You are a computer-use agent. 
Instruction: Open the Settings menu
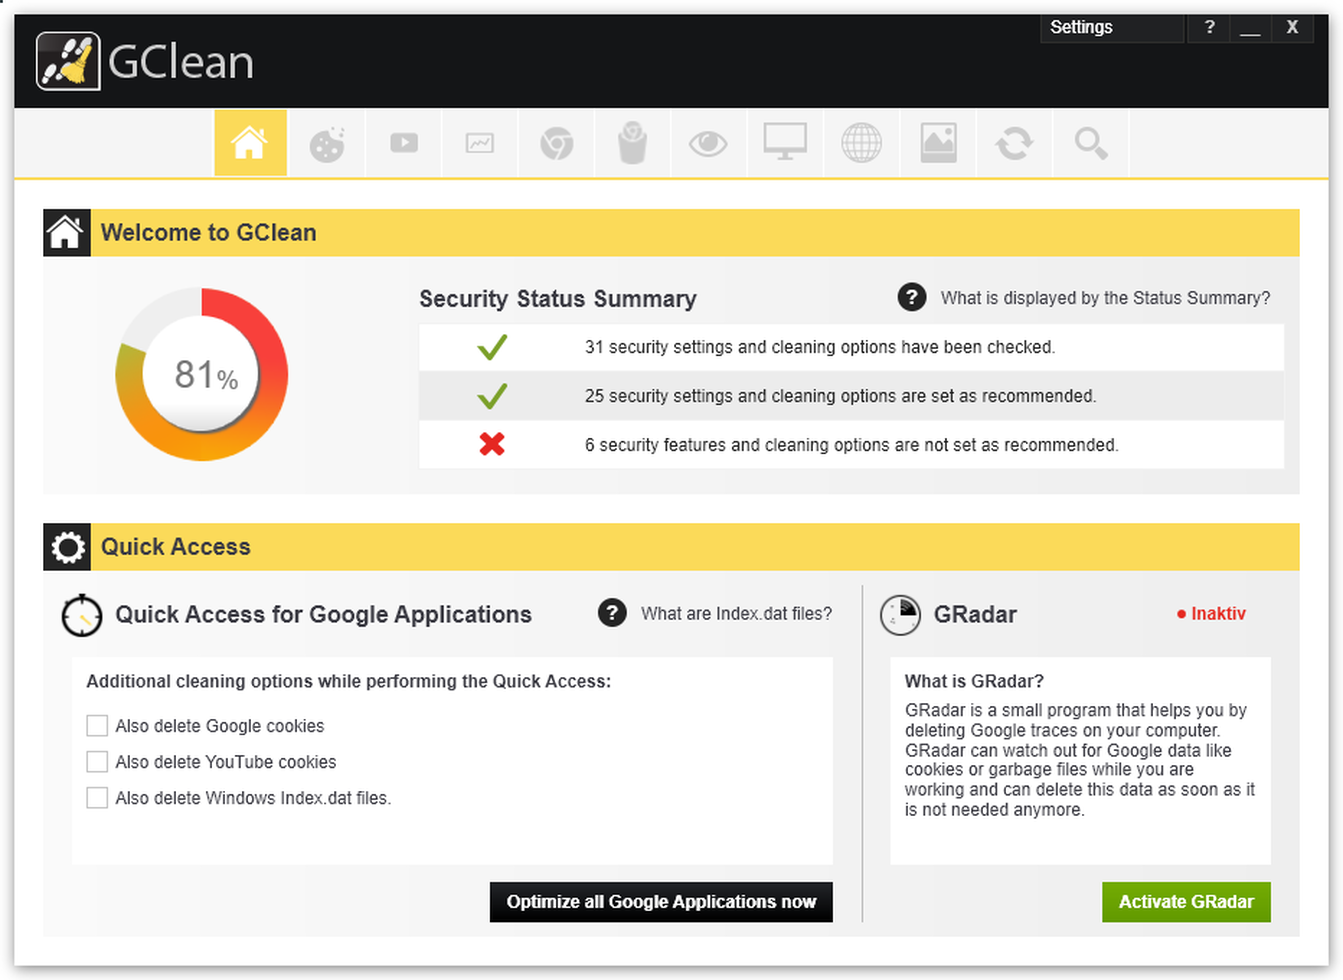pos(1081,28)
